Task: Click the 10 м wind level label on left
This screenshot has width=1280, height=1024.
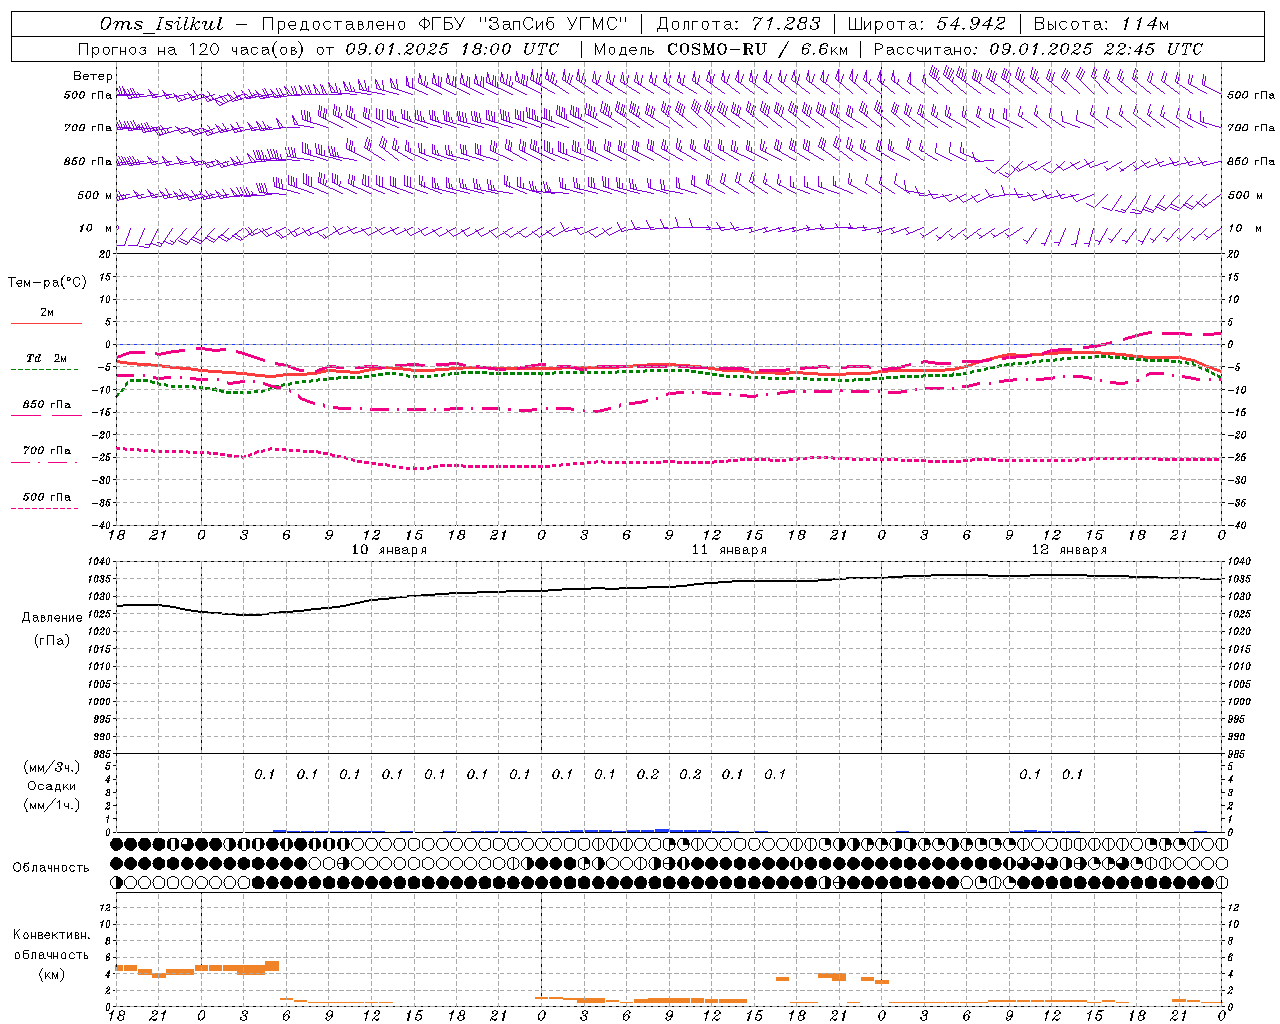Action: tap(96, 228)
